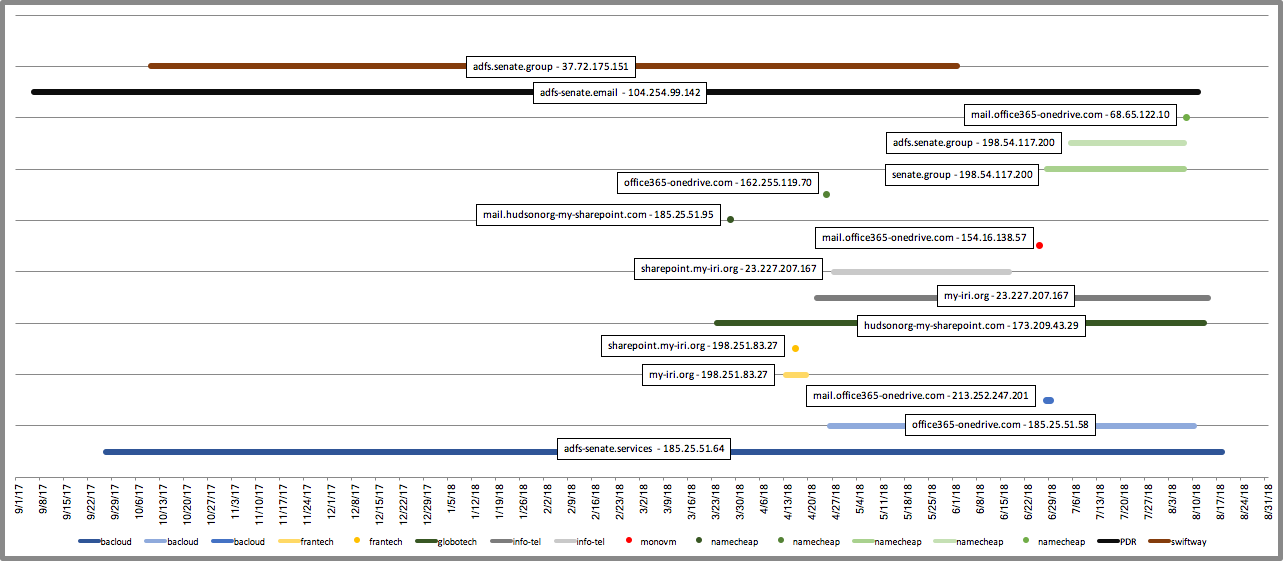Click the green bar for senate.group 198.54.117.200
This screenshot has height=561, width=1283.
1115,169
